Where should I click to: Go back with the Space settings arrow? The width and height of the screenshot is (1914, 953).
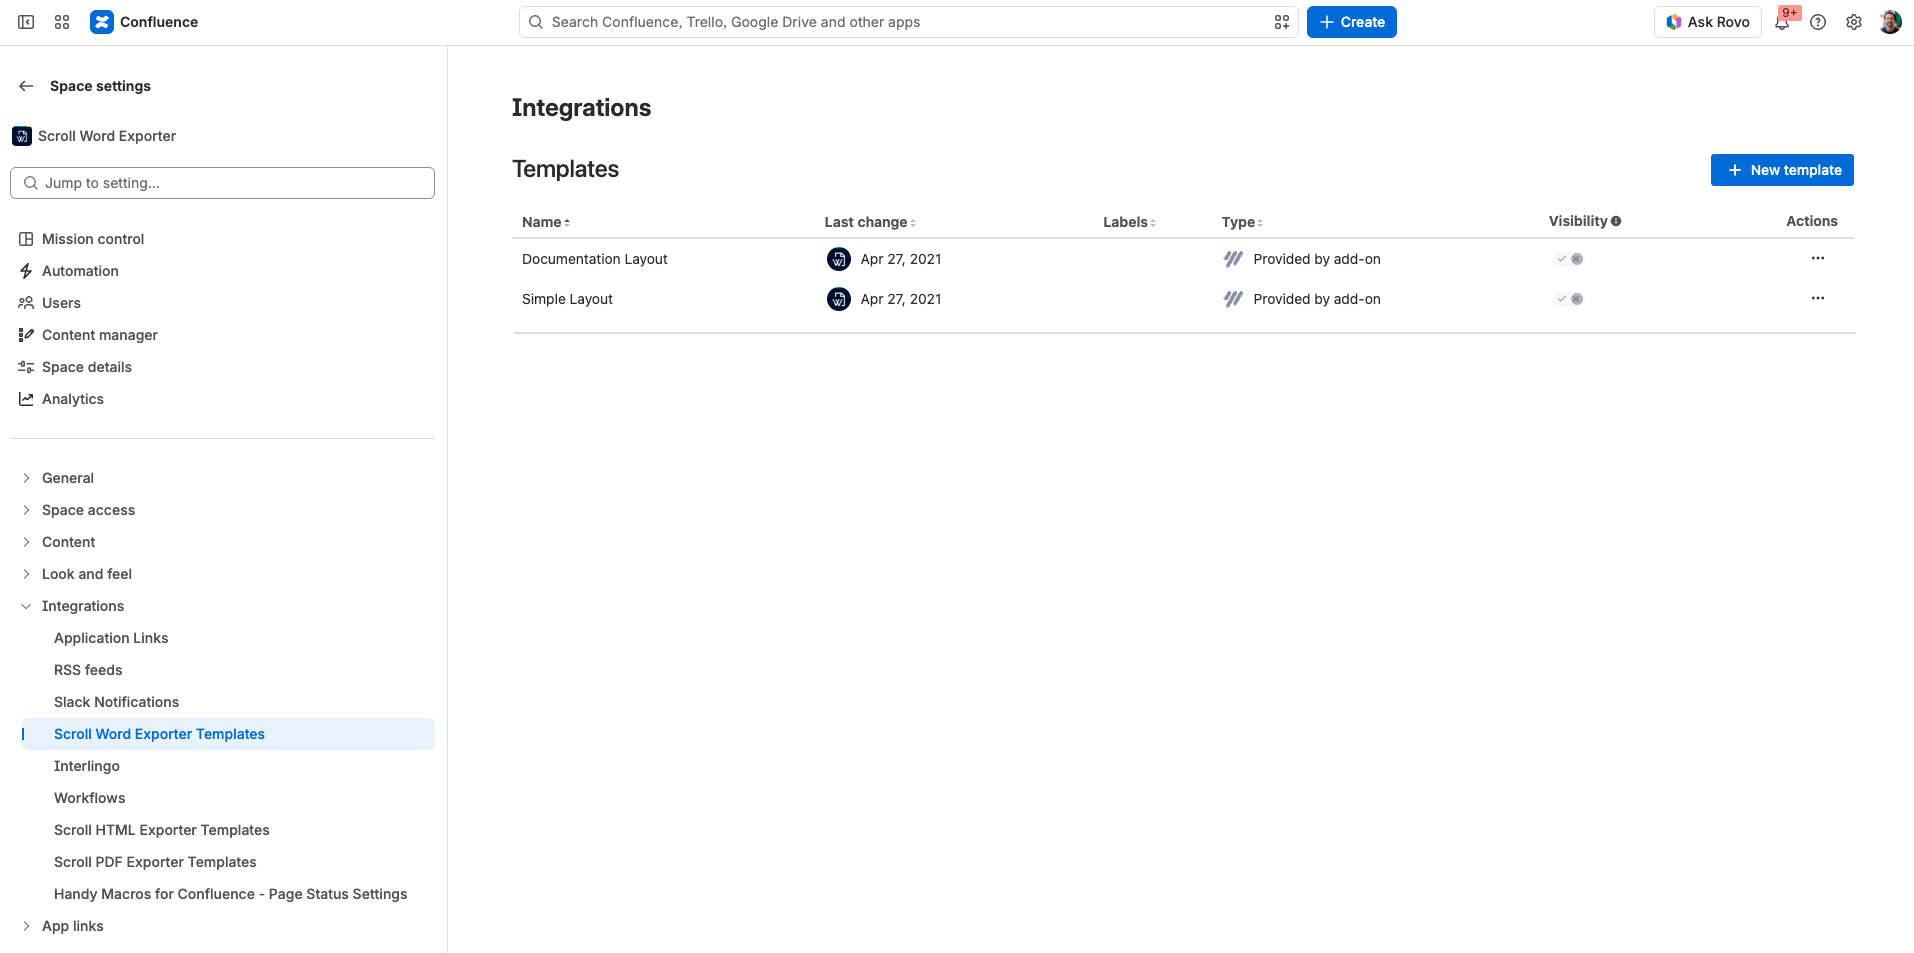[x=26, y=86]
